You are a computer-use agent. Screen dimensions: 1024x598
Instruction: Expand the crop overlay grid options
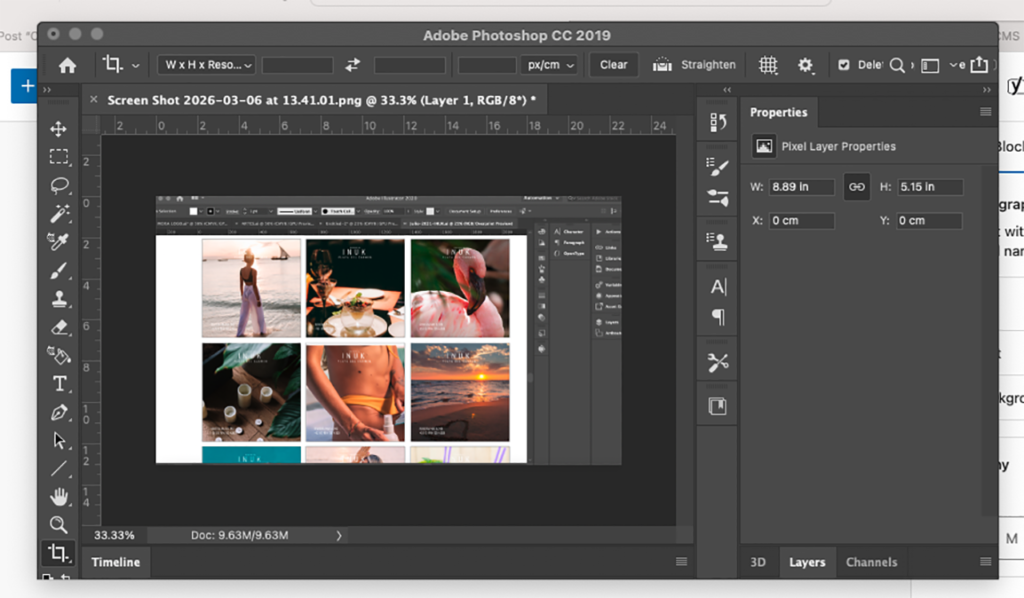[x=768, y=65]
